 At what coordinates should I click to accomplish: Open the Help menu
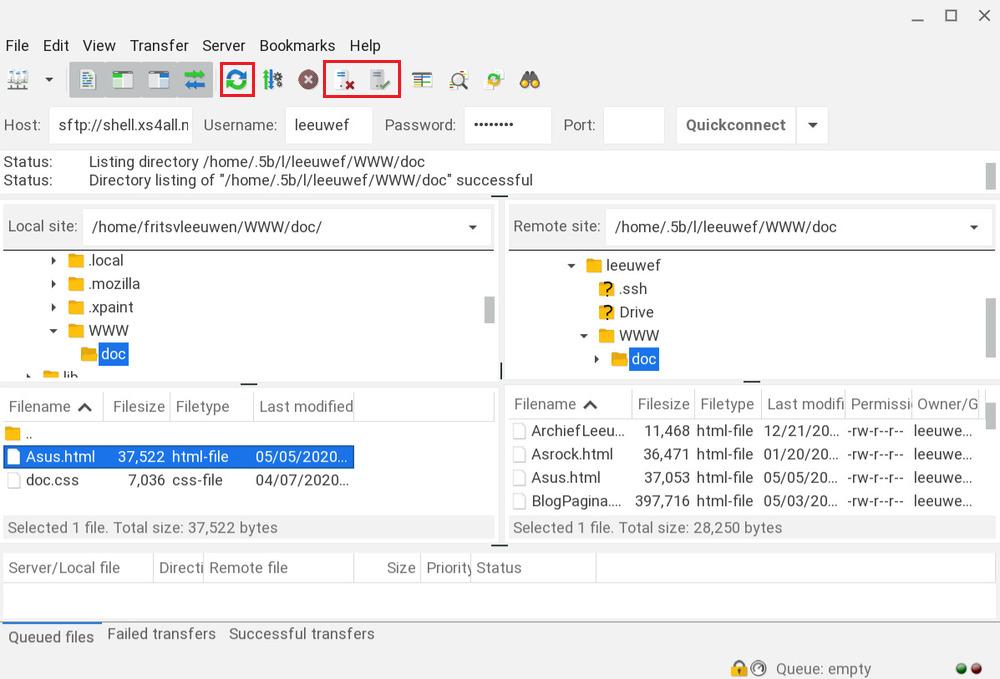(x=365, y=46)
